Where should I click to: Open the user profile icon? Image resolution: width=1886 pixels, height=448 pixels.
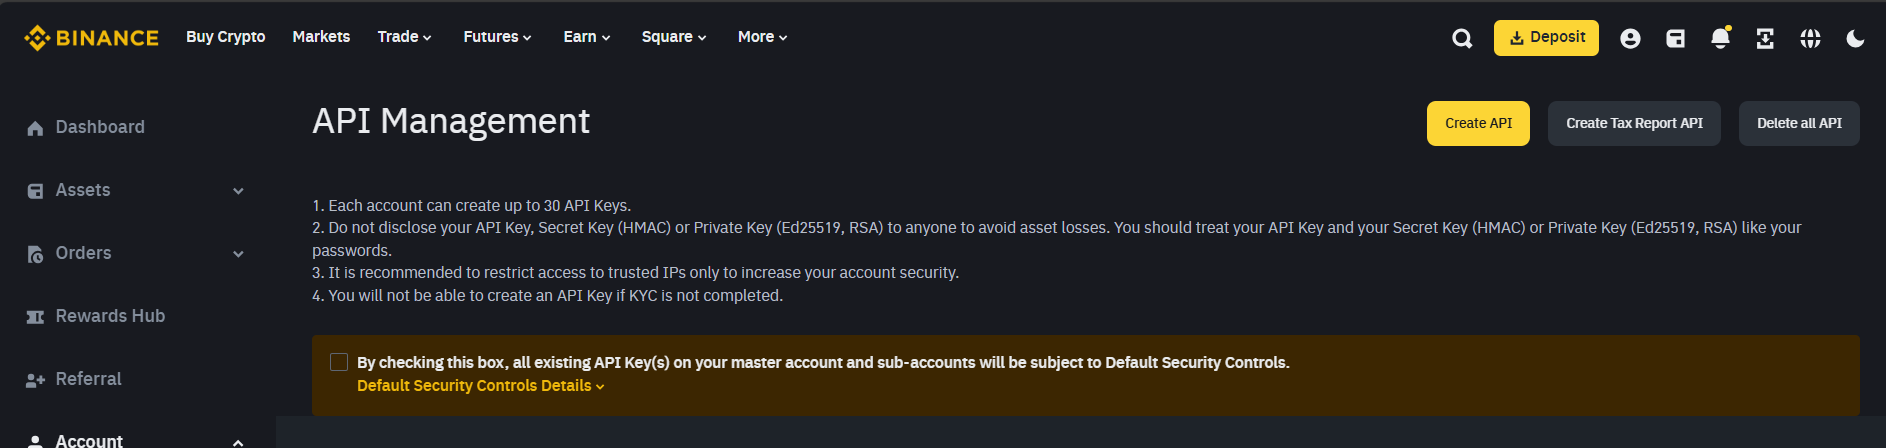coord(1630,39)
